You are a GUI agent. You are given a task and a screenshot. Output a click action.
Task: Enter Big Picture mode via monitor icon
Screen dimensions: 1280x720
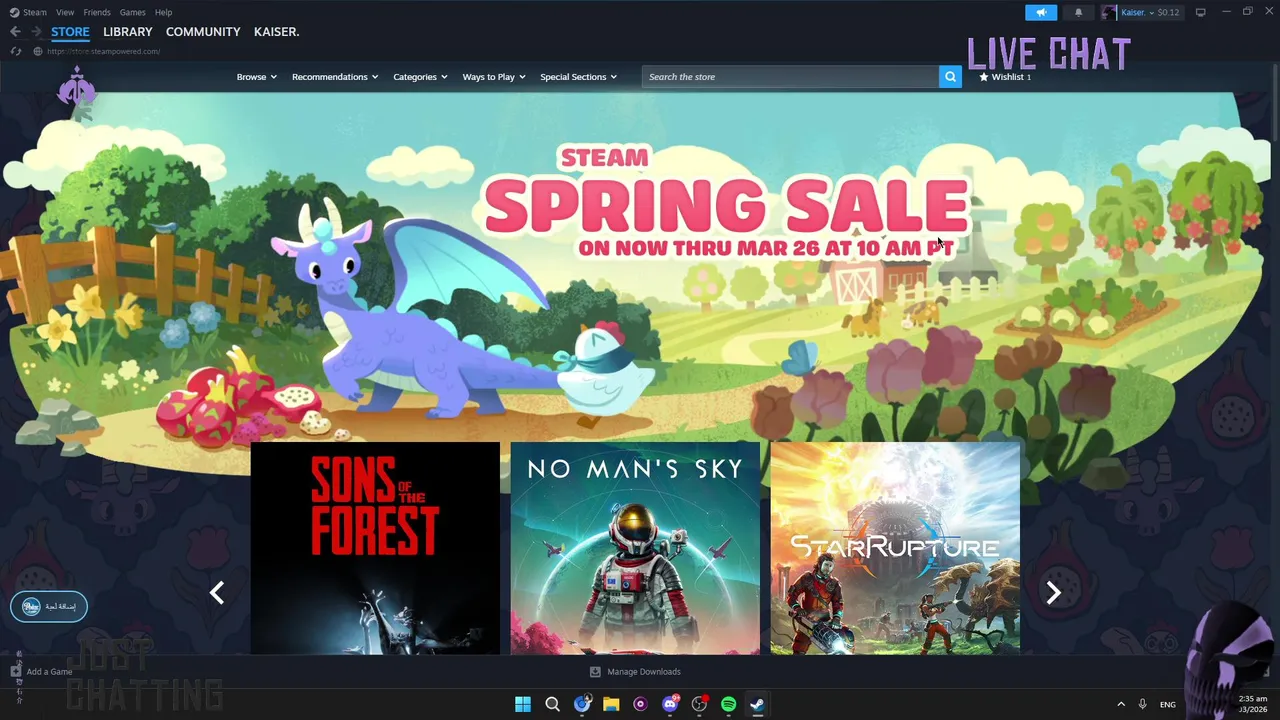tap(1200, 12)
